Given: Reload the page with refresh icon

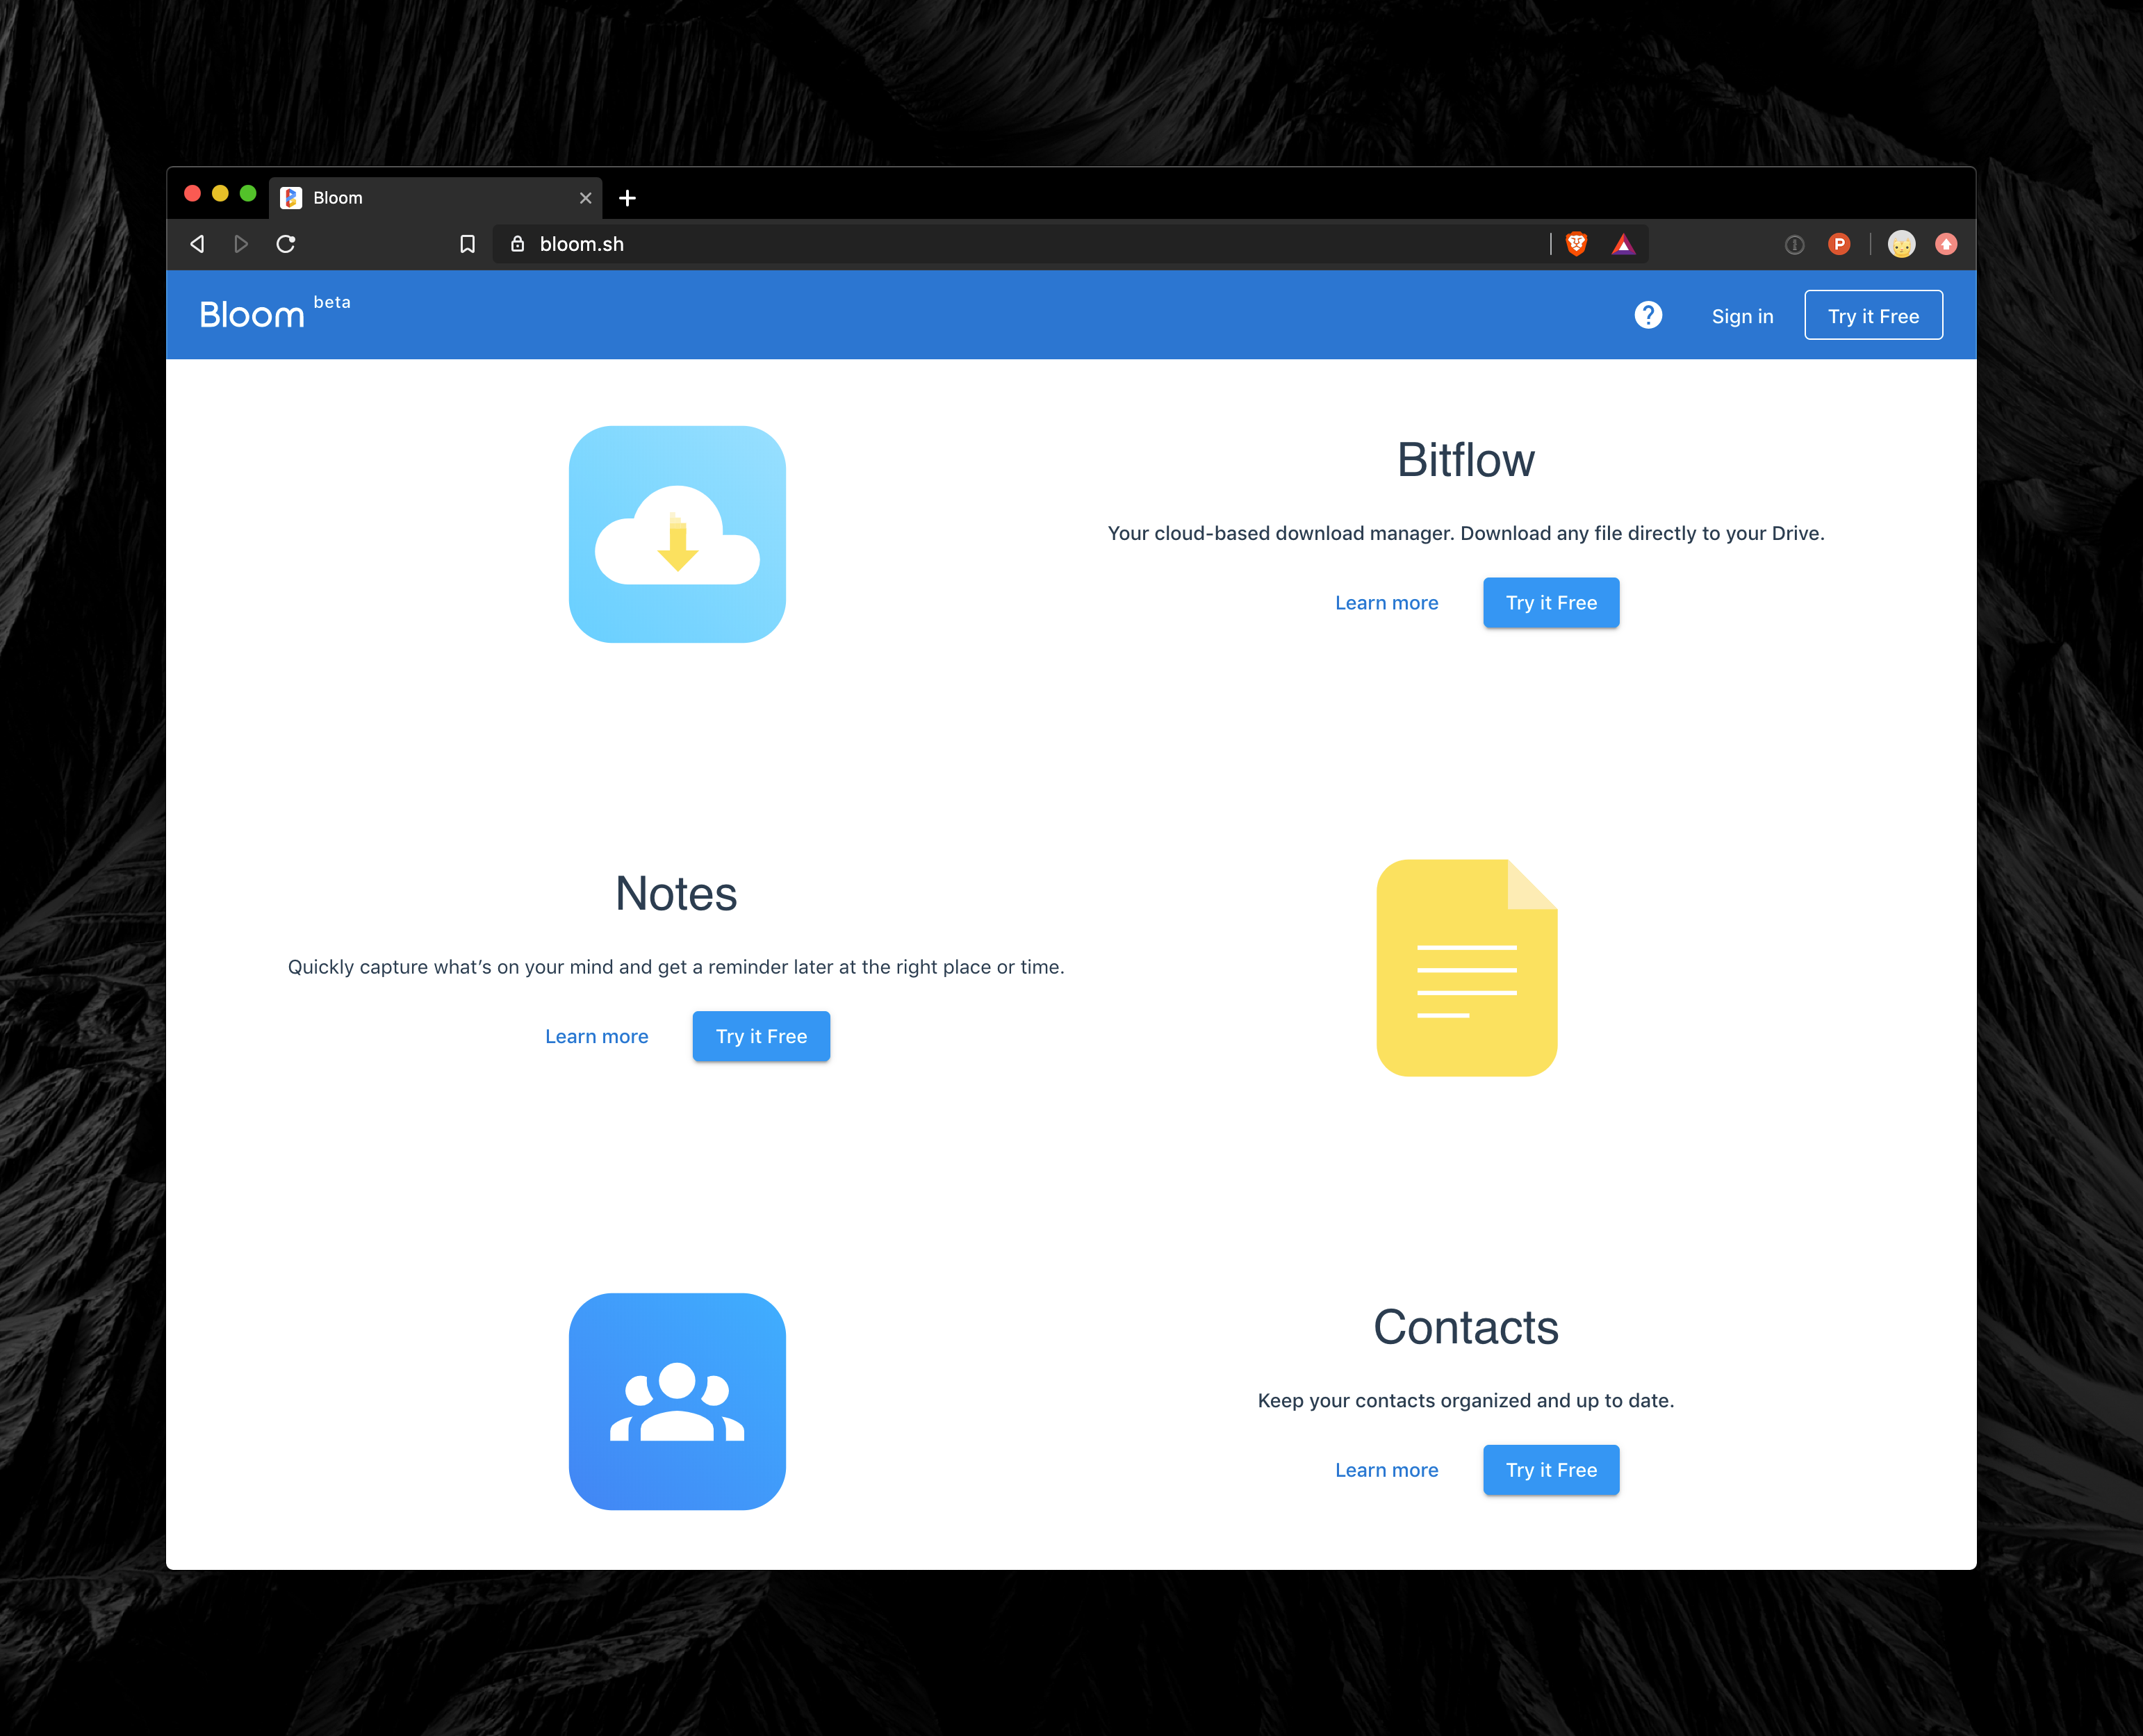Looking at the screenshot, I should click(x=286, y=244).
